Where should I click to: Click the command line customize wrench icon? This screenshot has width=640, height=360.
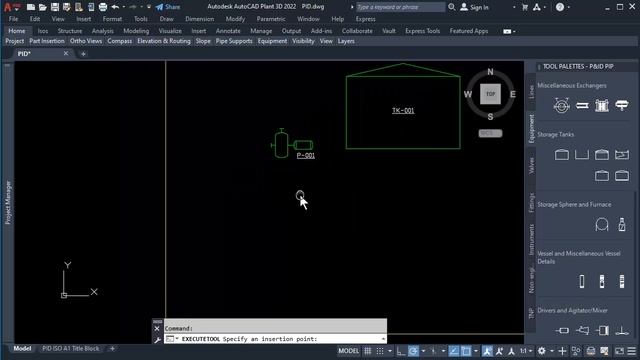tap(157, 340)
